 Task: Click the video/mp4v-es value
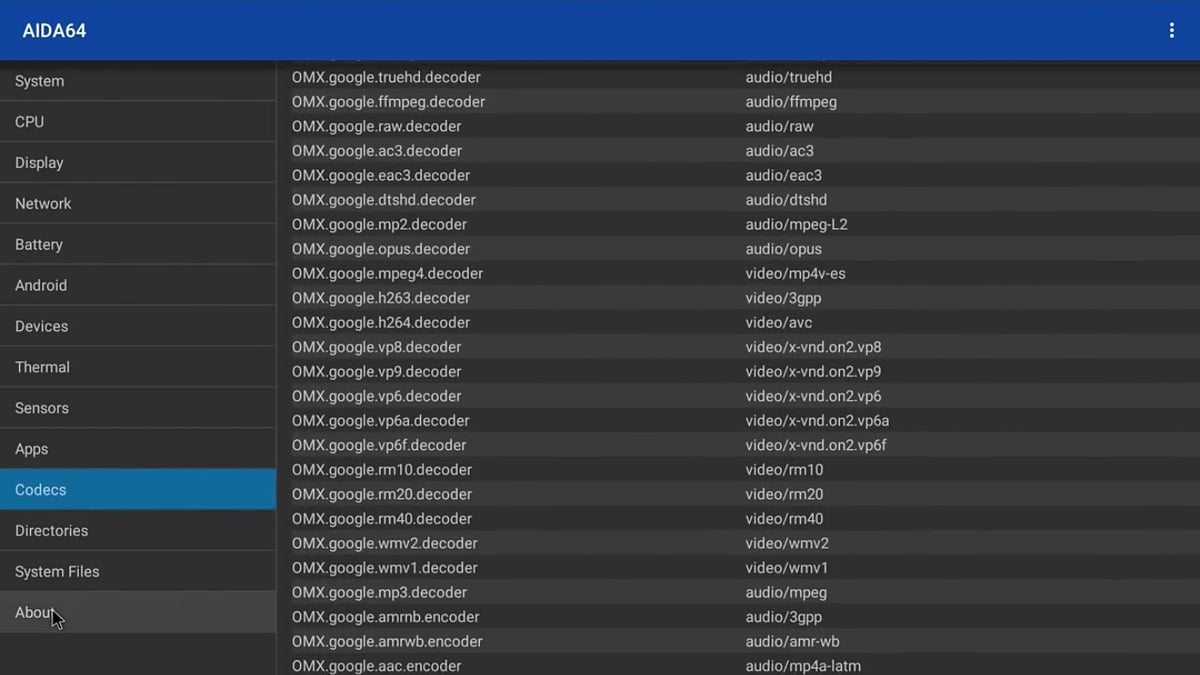pyautogui.click(x=795, y=273)
